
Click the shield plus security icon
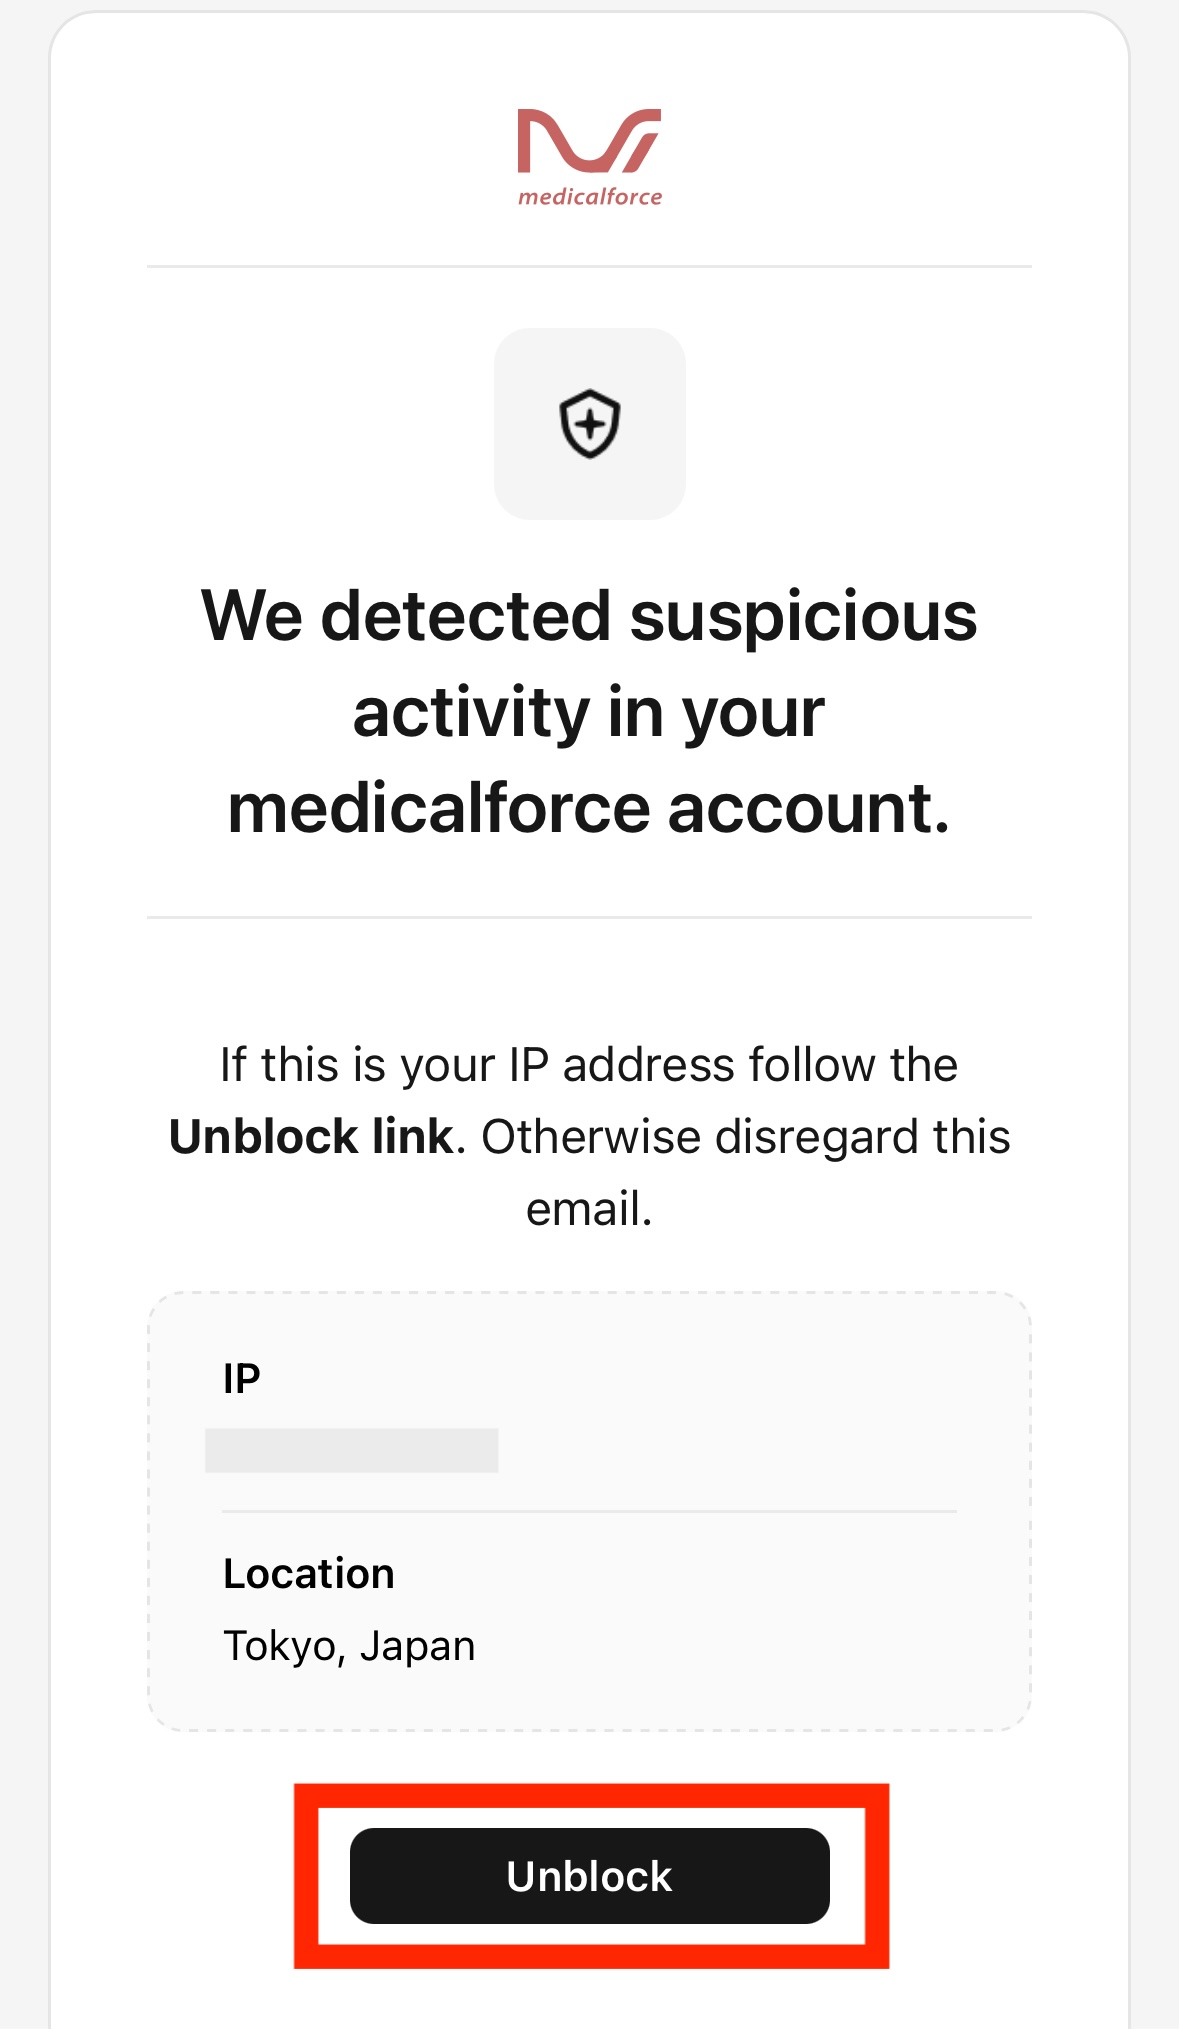click(589, 423)
